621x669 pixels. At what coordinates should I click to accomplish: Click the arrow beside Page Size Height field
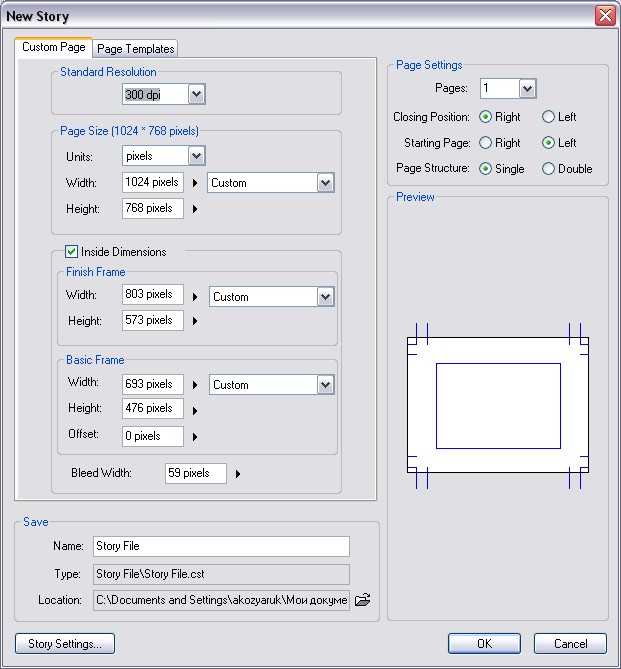[x=195, y=210]
